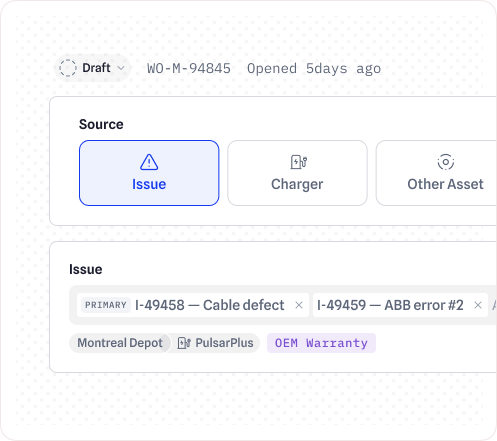Remove the I-49459 ABB error #2 chip
497x441 pixels.
pyautogui.click(x=478, y=305)
